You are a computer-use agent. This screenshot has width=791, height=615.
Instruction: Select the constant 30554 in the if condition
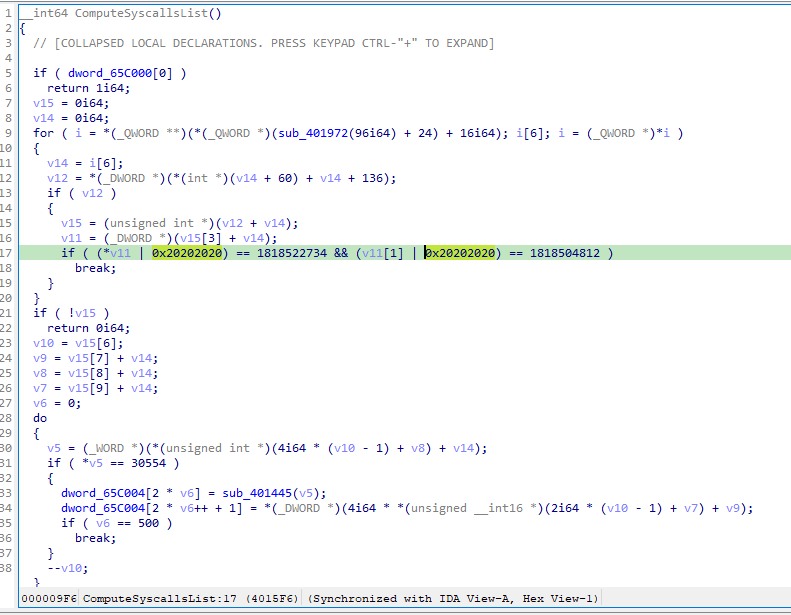click(148, 463)
